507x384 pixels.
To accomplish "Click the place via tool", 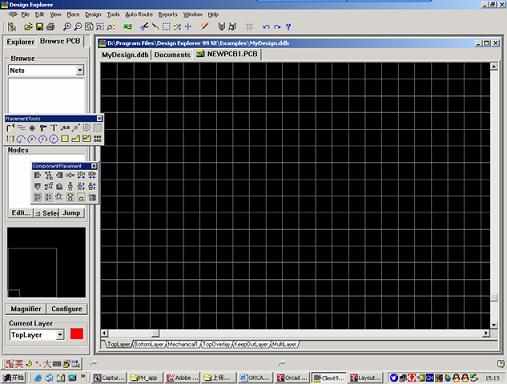I will [43, 128].
